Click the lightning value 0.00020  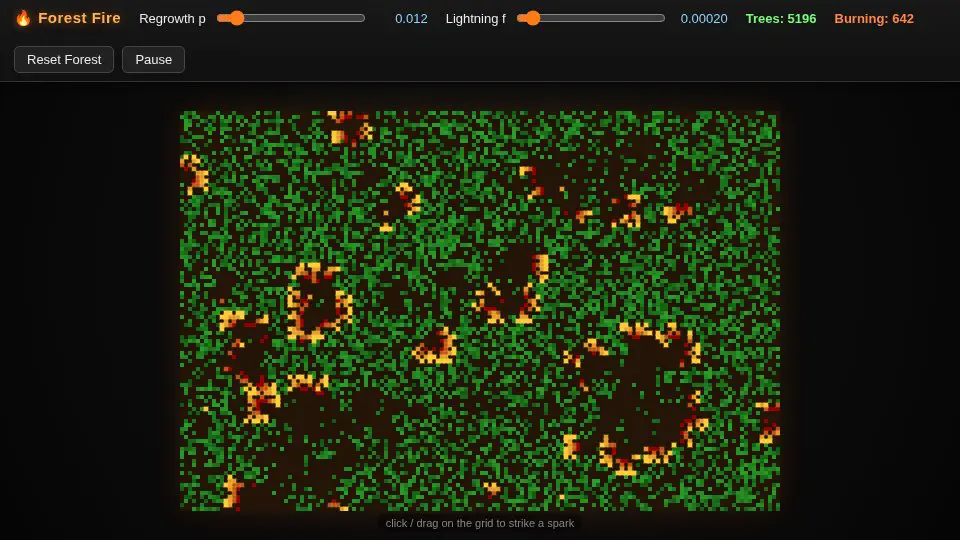pyautogui.click(x=703, y=19)
